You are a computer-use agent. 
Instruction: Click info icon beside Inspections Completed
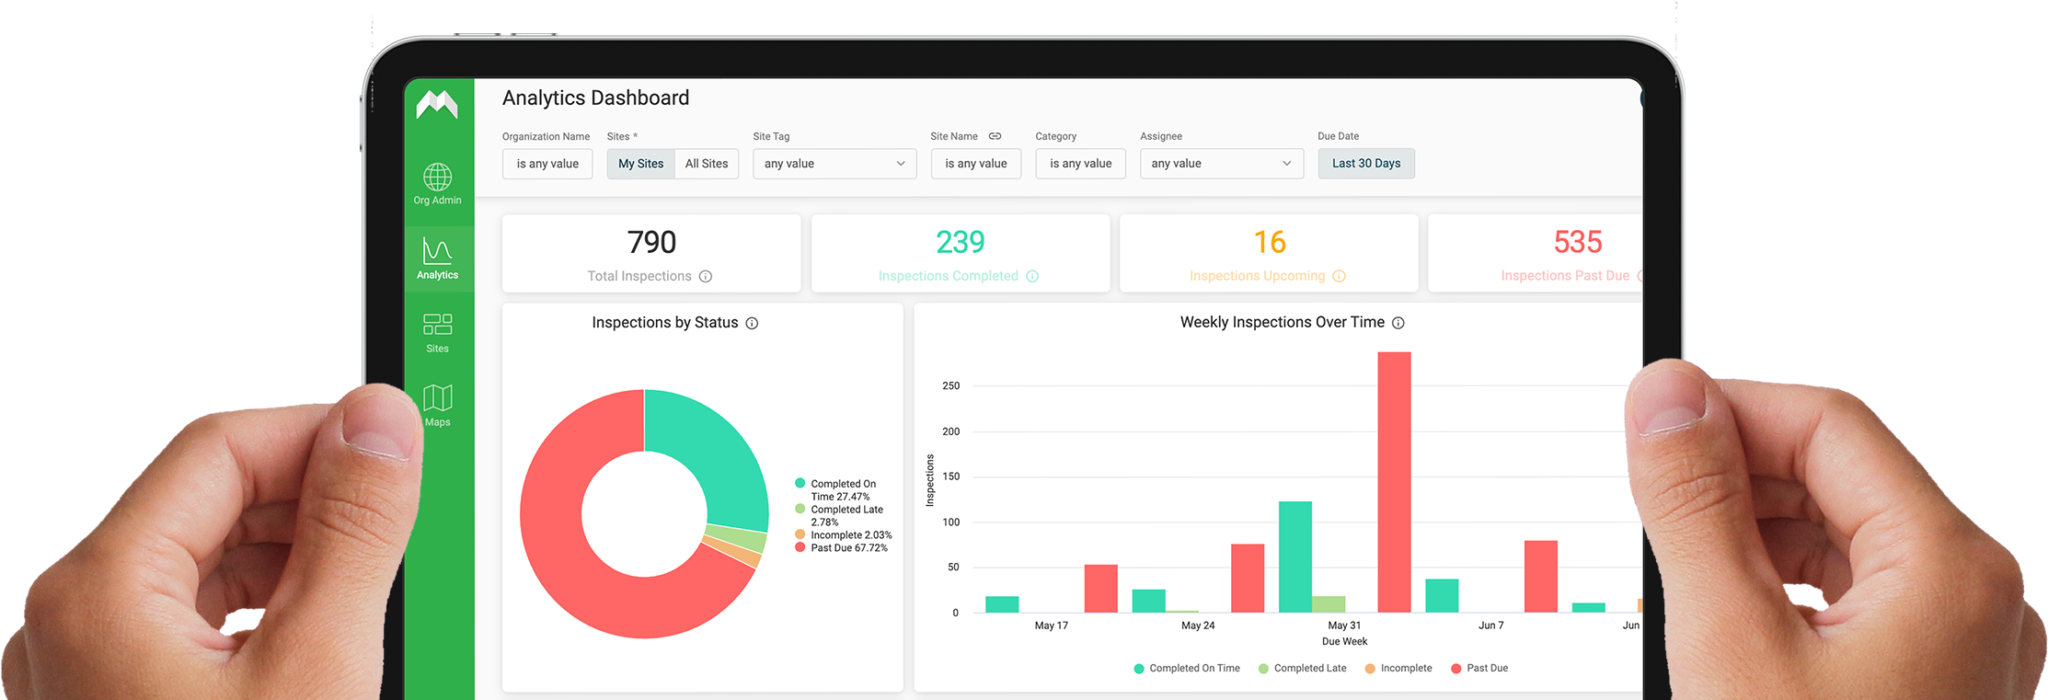click(x=1032, y=276)
